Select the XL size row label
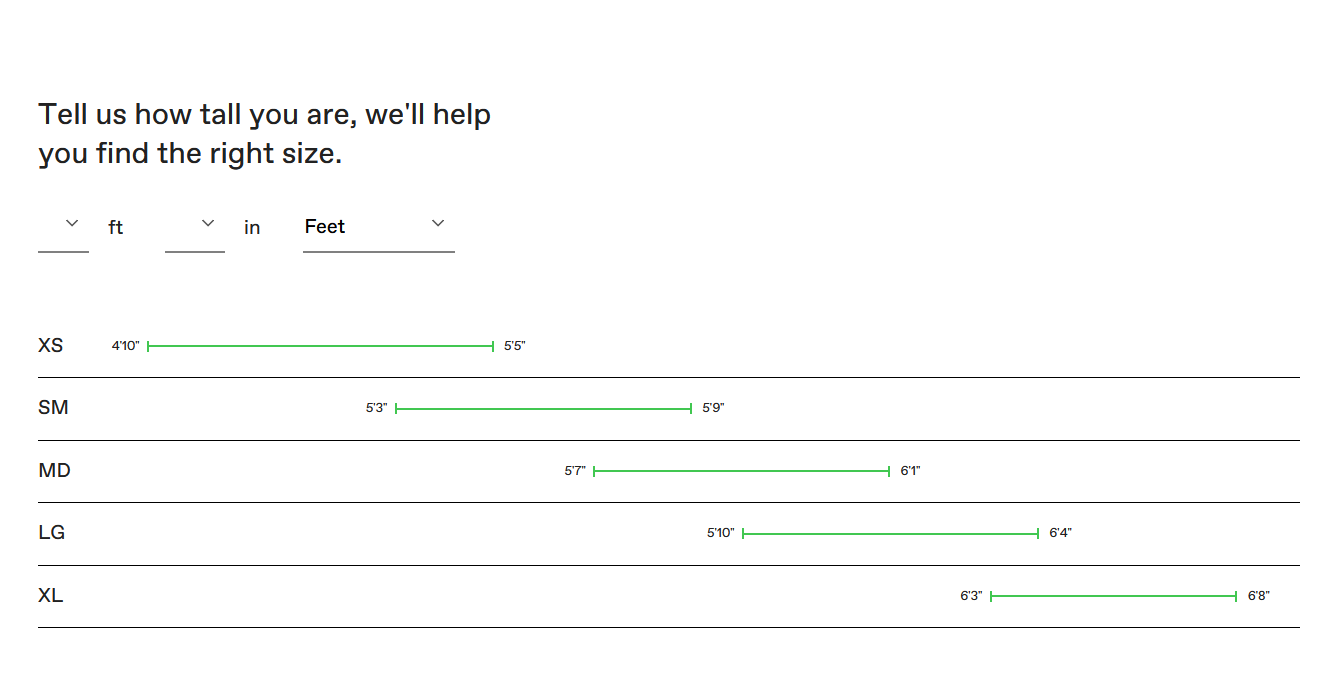 pos(51,596)
